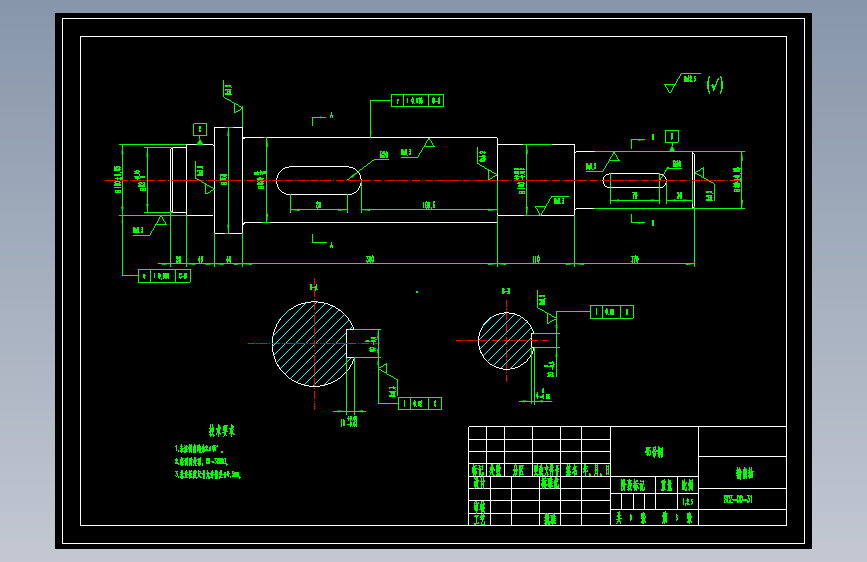This screenshot has height=562, width=867.
Task: Select the tolerance frame above the main shaft
Action: click(417, 101)
